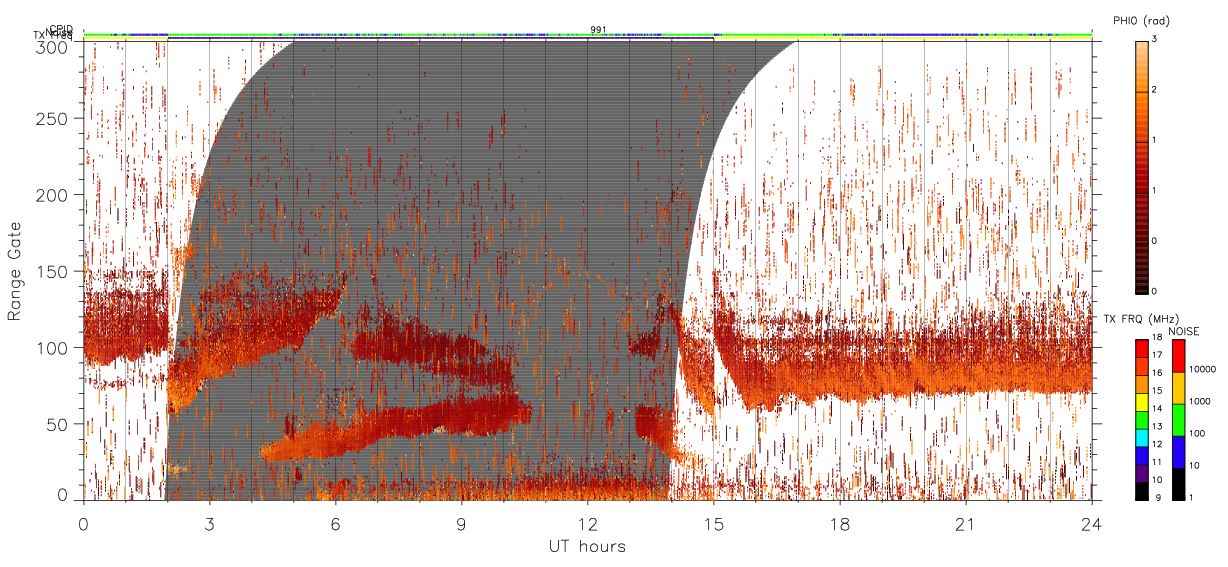Click the '11' tick on the TX FRQ legend

tap(1158, 462)
